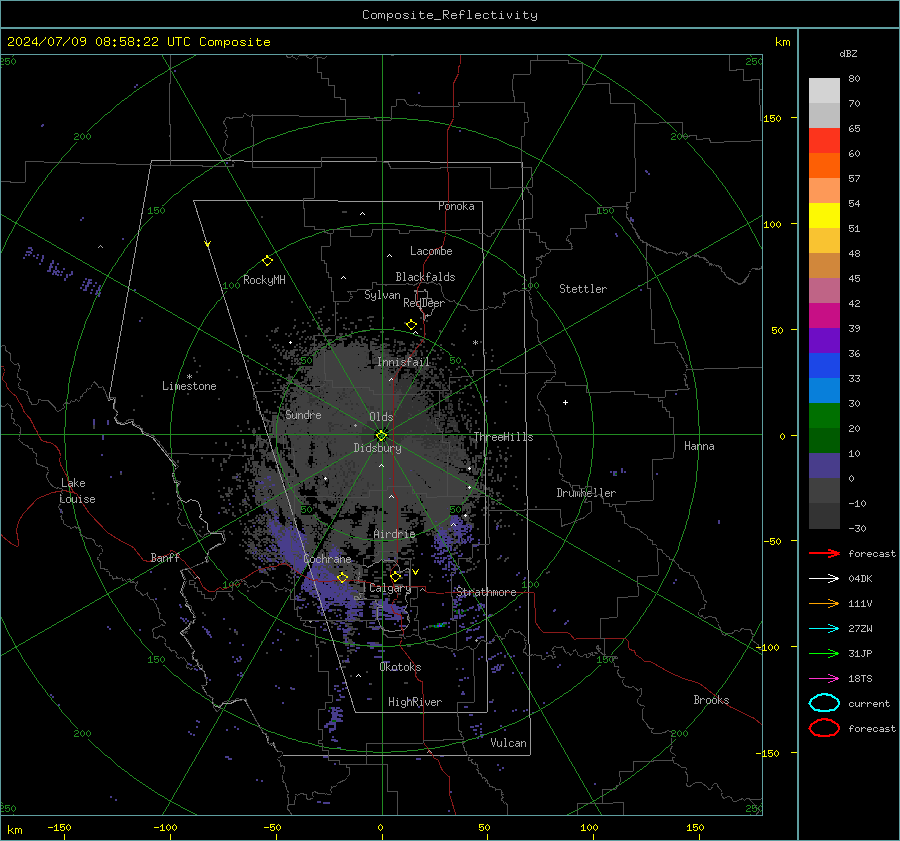Click the Limestone label

tap(189, 386)
